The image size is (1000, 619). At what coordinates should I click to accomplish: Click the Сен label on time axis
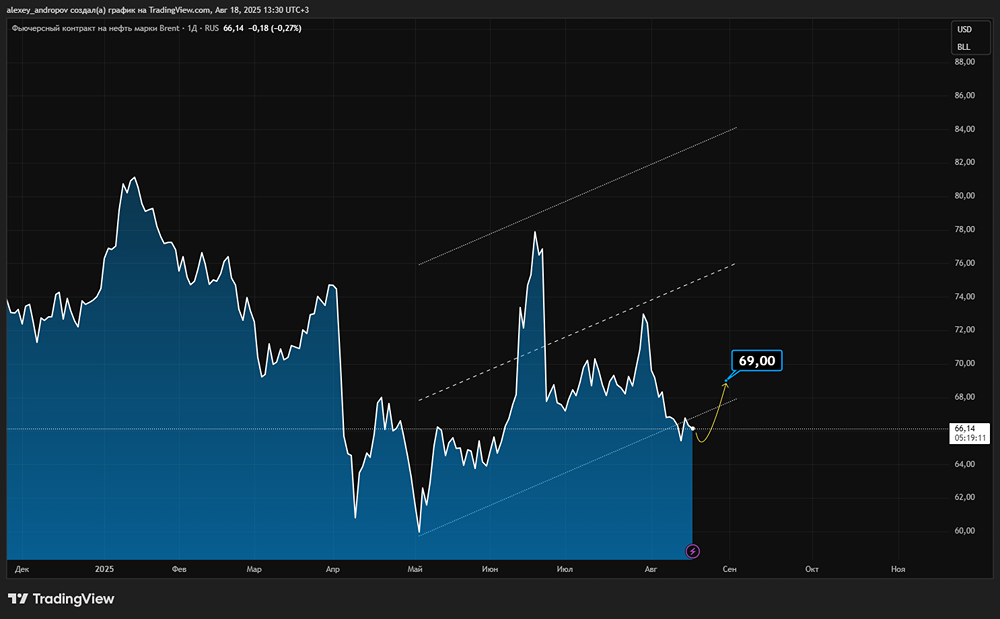tap(730, 569)
